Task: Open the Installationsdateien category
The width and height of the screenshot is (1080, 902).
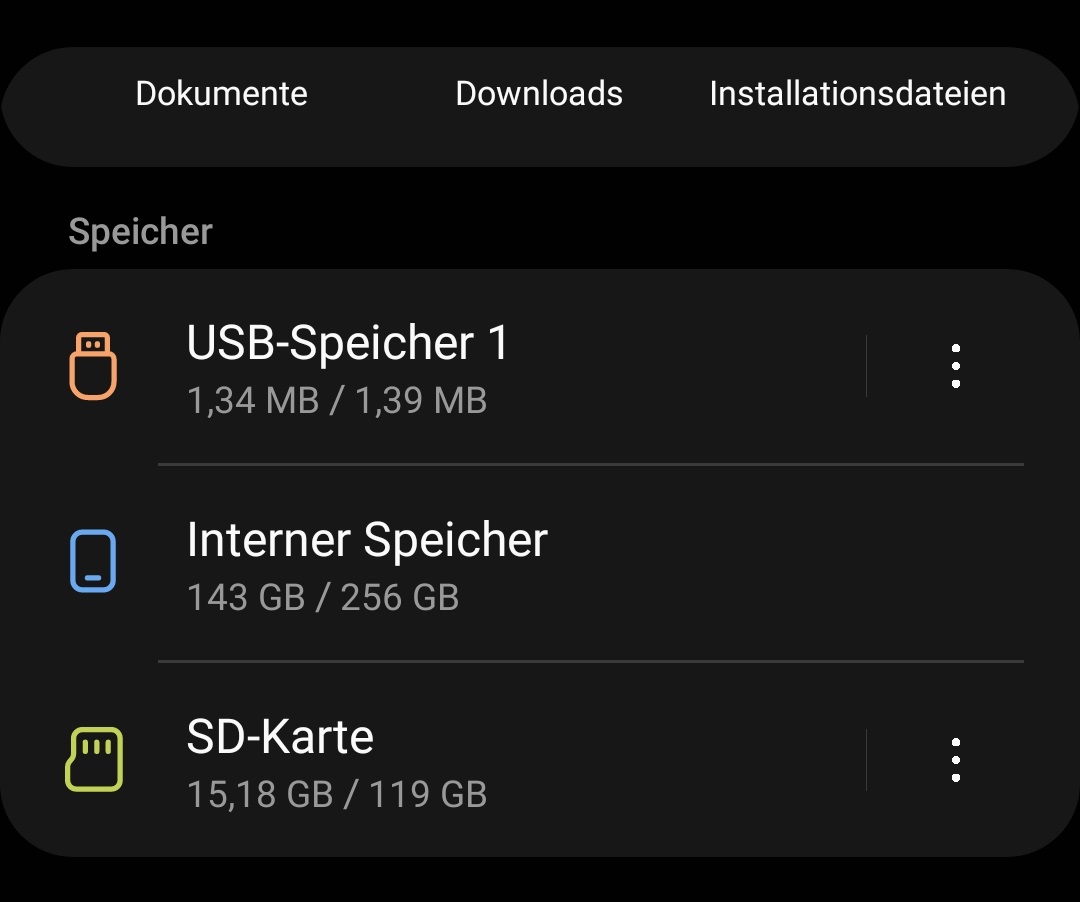Action: (x=858, y=94)
